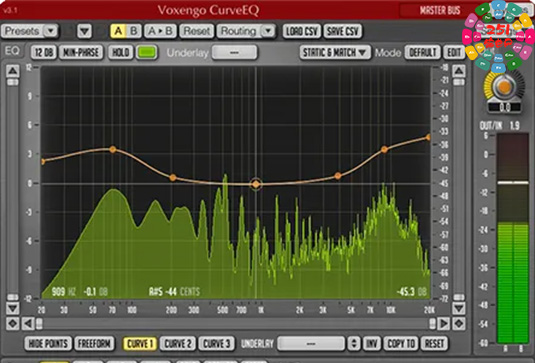Screen dimensions: 535x363
Task: Click the right vertical spectrum range scrollbar
Action: pyautogui.click(x=459, y=190)
